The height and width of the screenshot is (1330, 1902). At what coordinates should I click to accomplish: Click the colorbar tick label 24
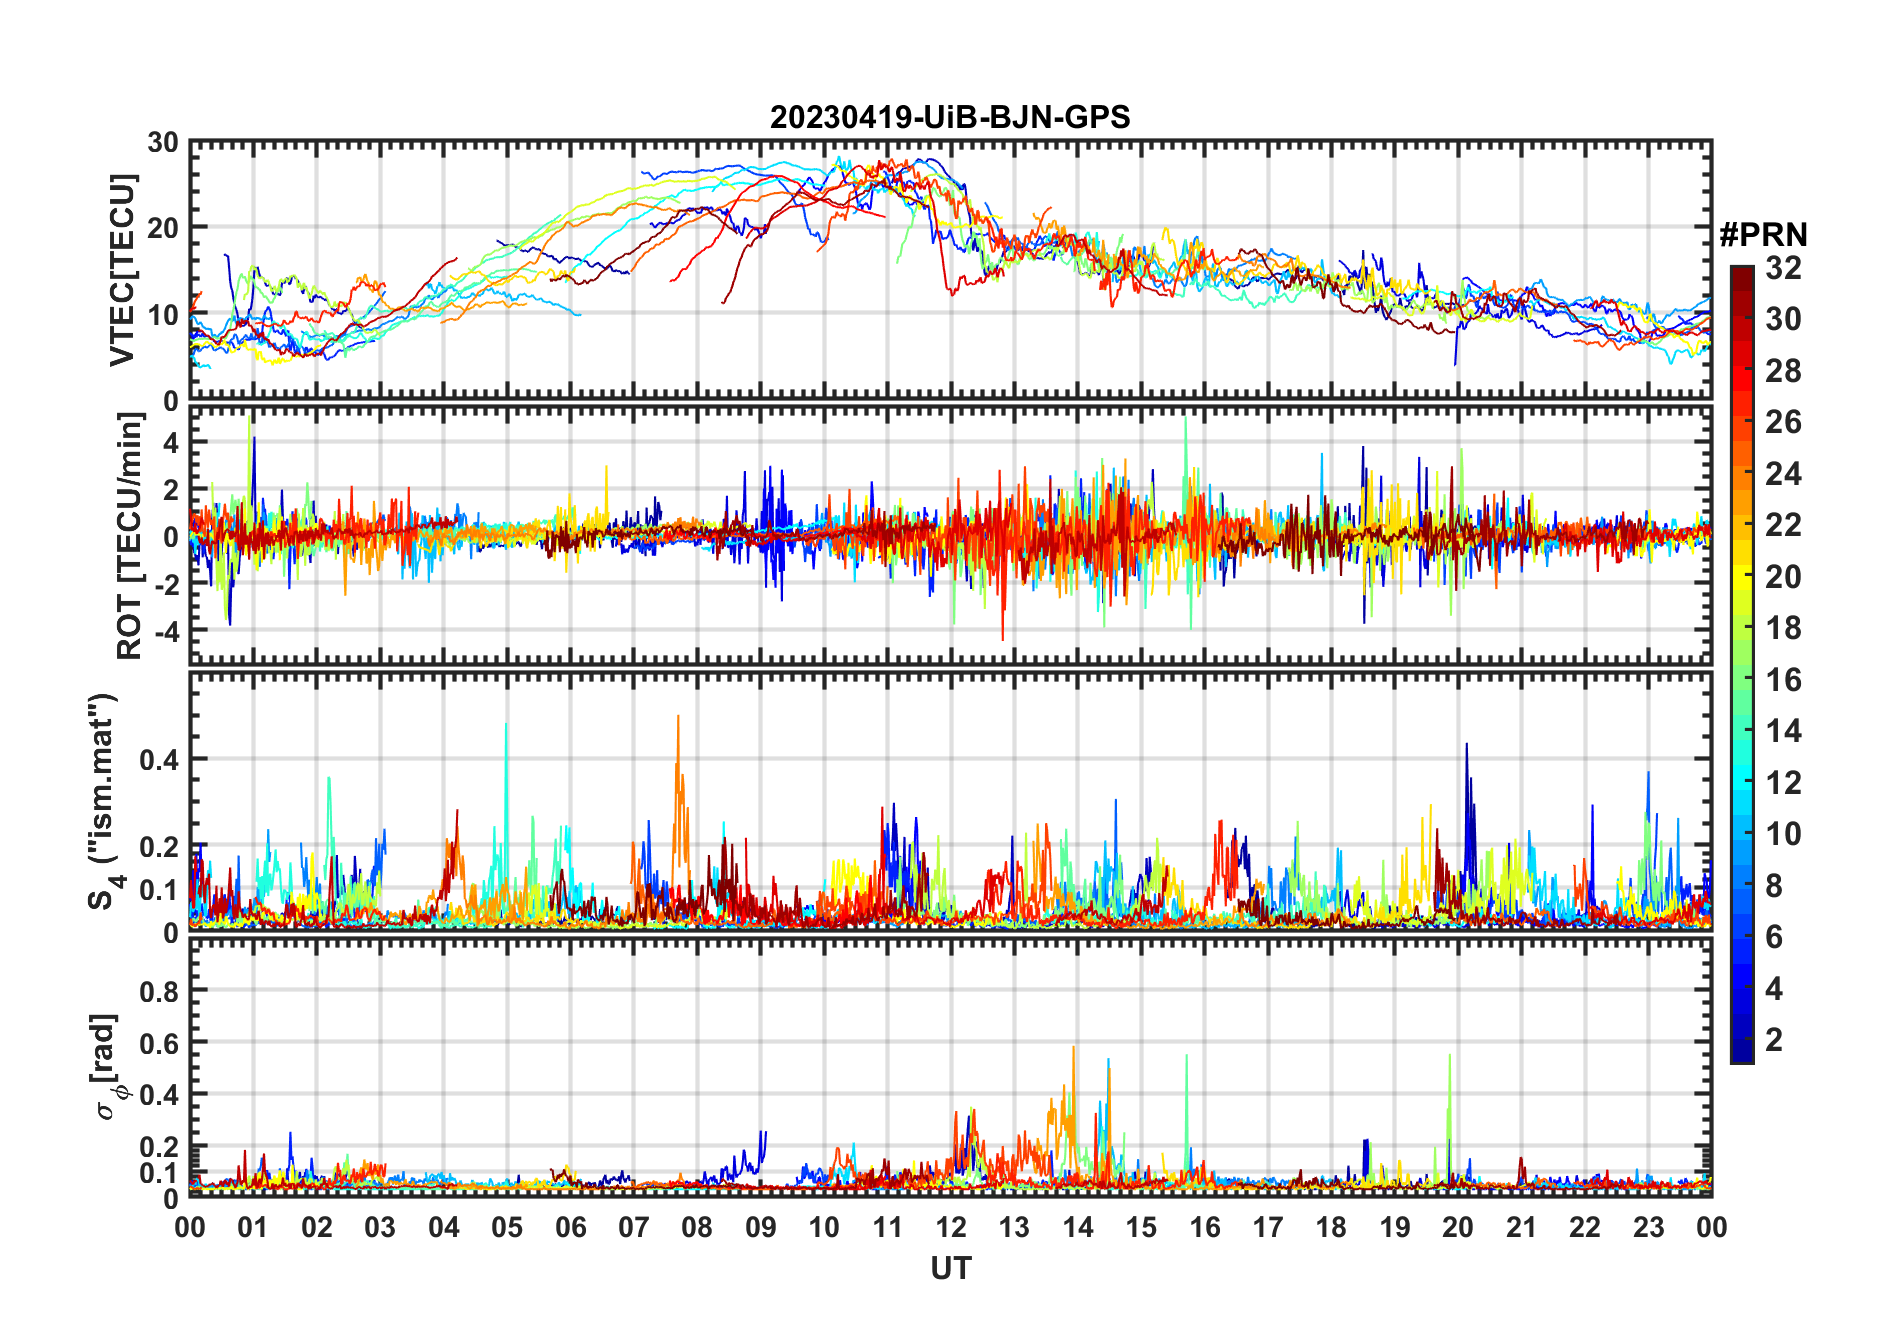1783,474
